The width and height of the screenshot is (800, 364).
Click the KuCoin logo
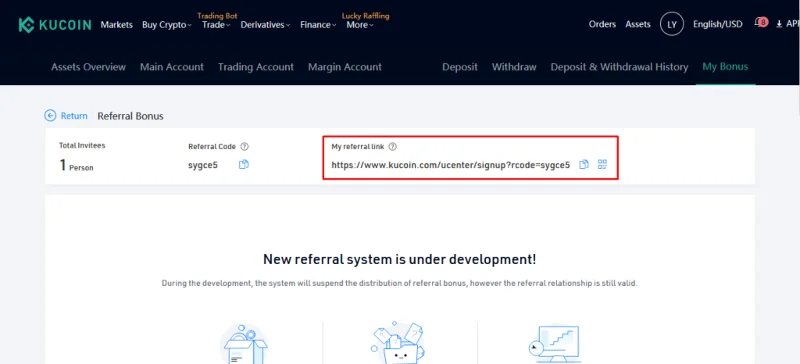[x=55, y=25]
